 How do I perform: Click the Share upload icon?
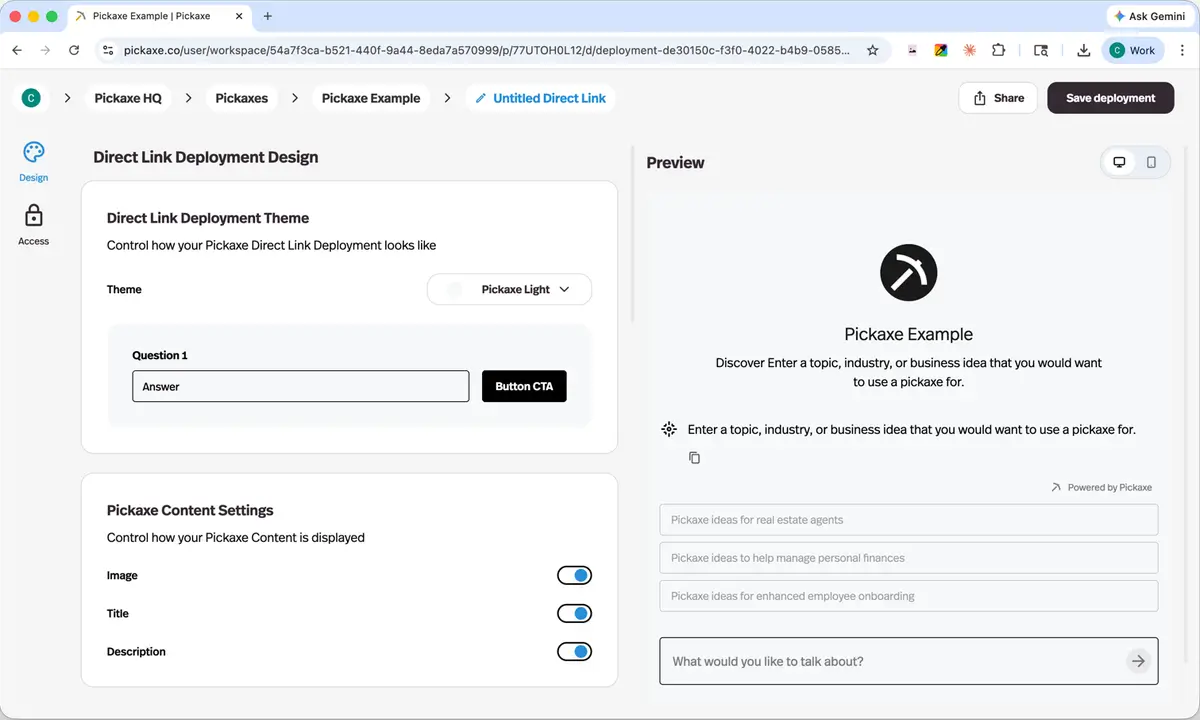tap(979, 98)
